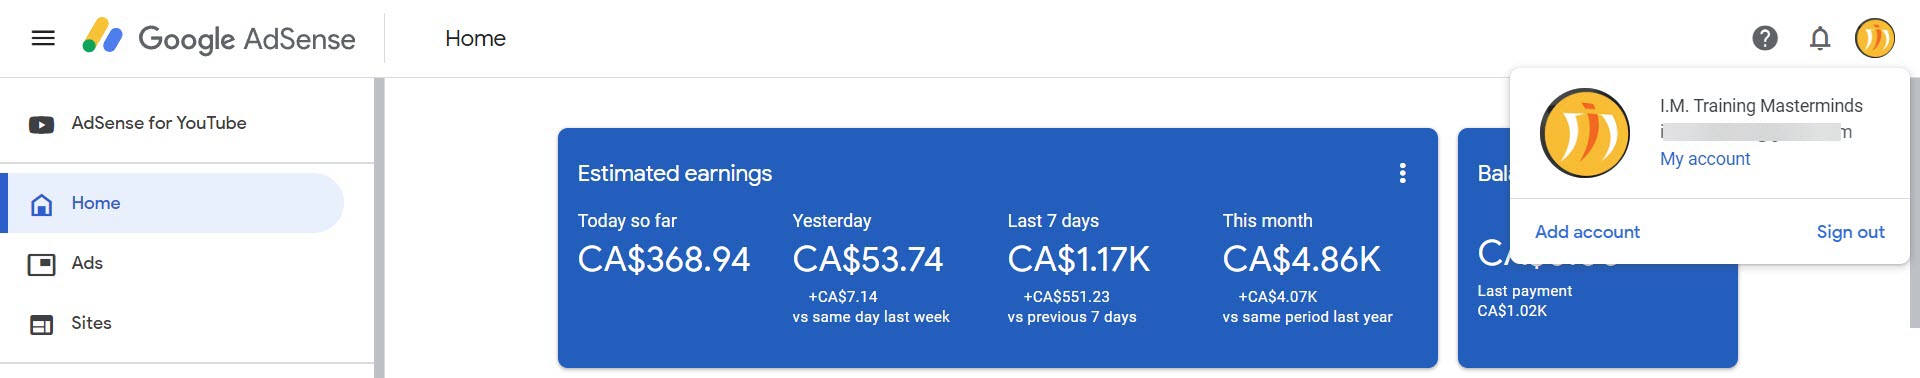Open the Estimated earnings three-dot menu

(1403, 173)
